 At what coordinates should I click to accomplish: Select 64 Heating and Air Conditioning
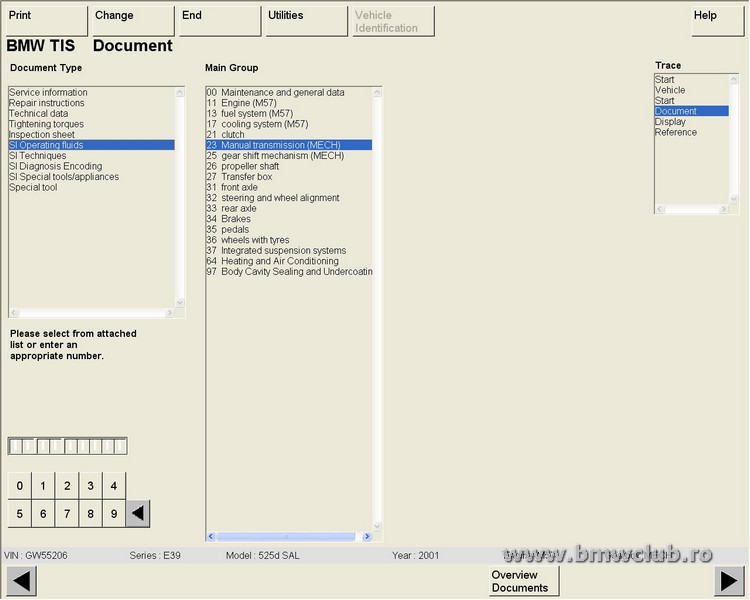289,261
